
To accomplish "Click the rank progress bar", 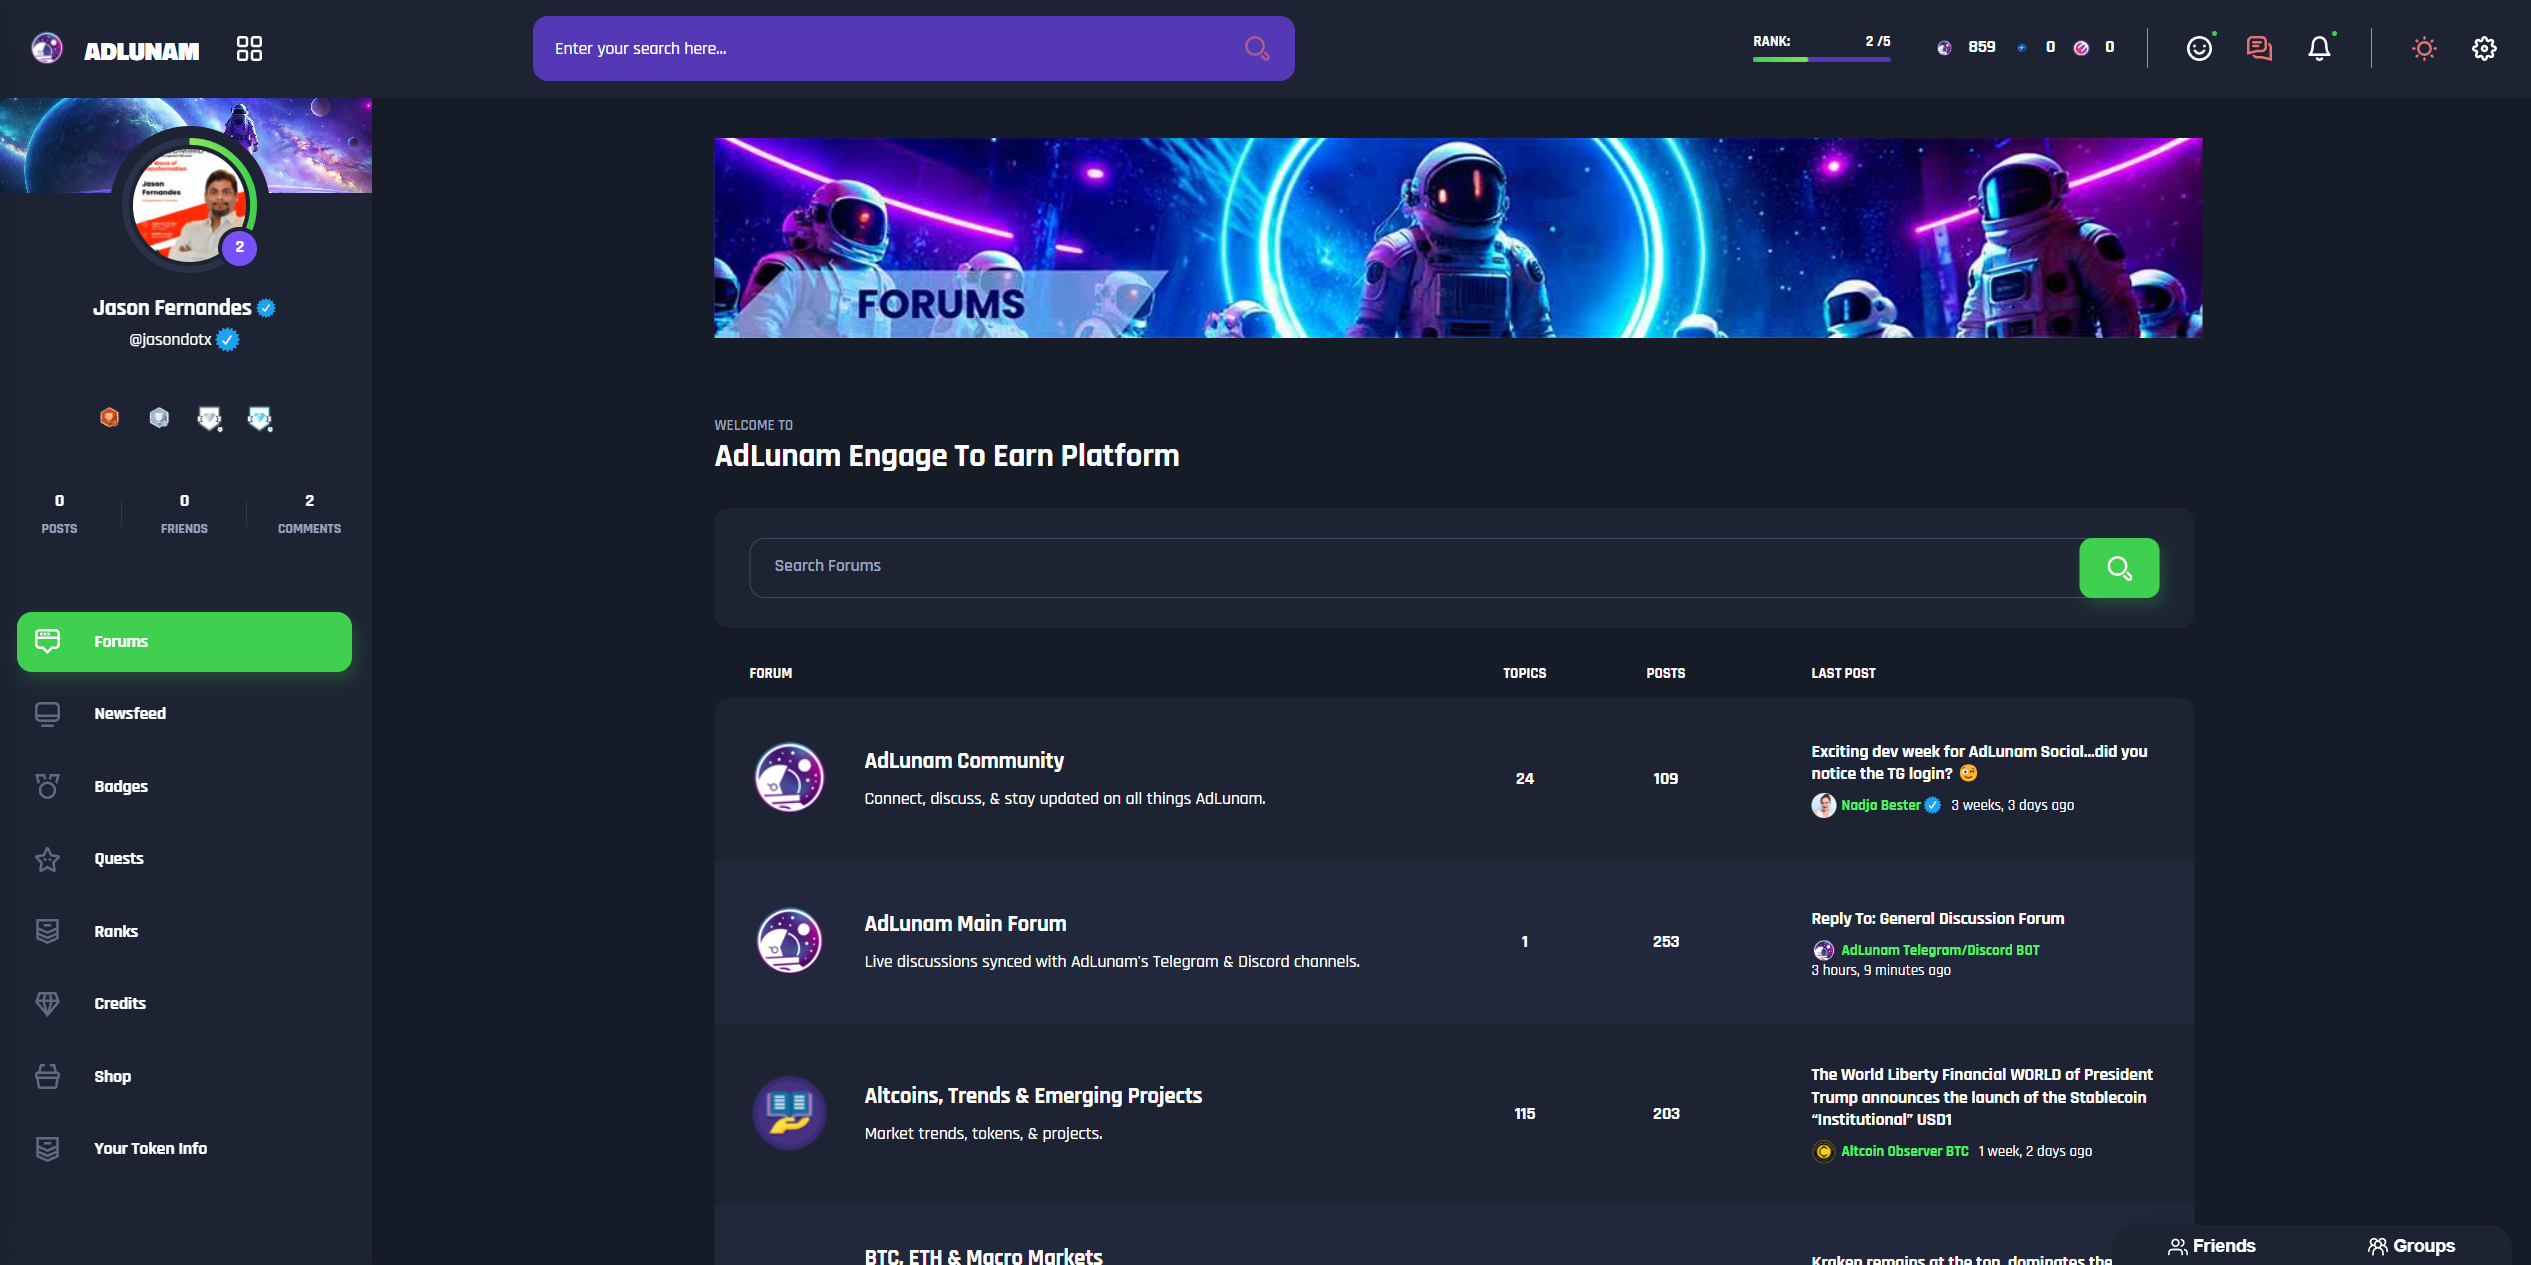I will 1821,59.
